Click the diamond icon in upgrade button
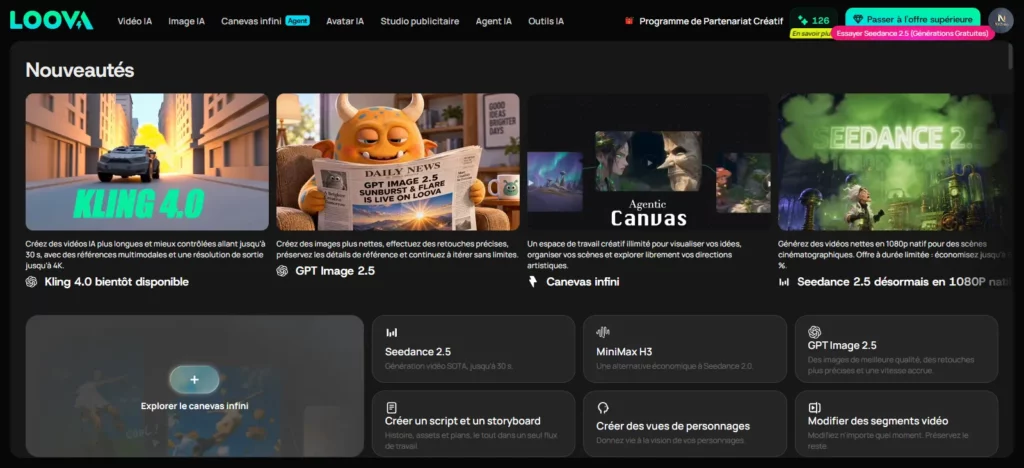Screen dimensions: 1024x468 point(858,20)
